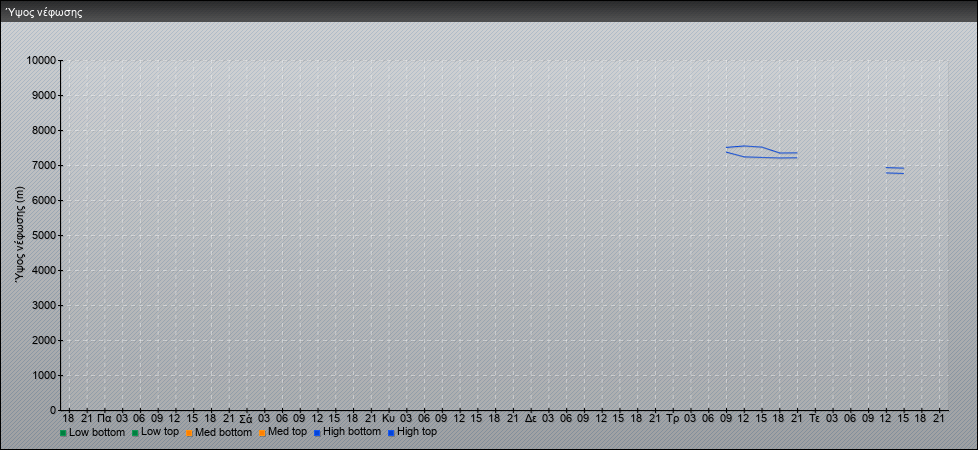978x450 pixels.
Task: Click the 5000 y-axis value
Action: 44,235
